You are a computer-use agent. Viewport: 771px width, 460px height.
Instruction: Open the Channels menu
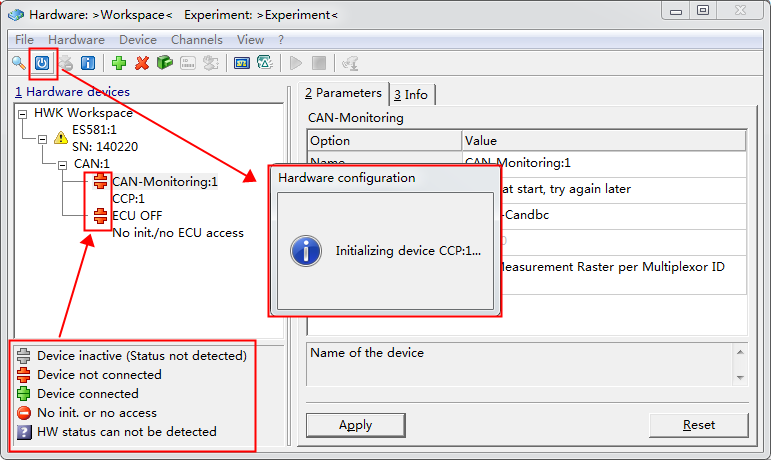point(197,40)
